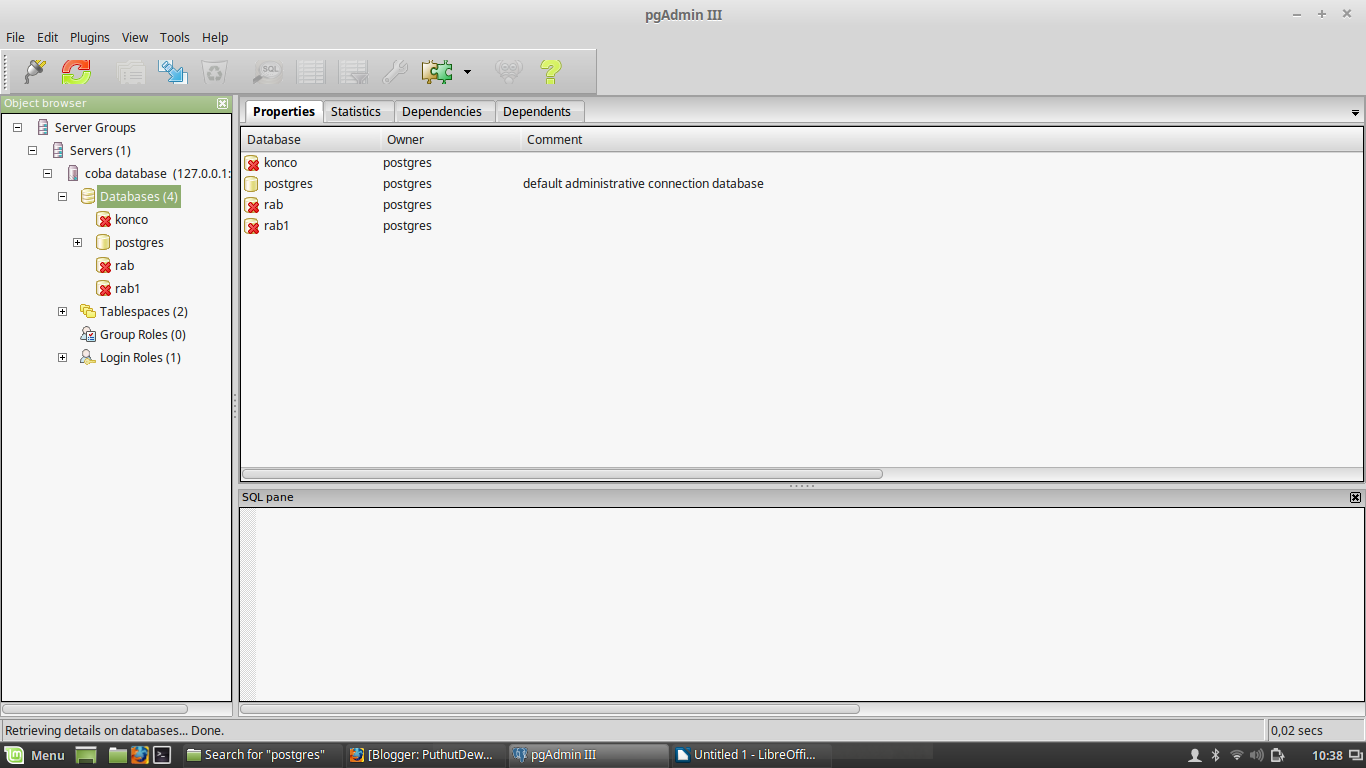Click the Create new object toolbar icon
The image size is (1366, 768).
[x=173, y=72]
